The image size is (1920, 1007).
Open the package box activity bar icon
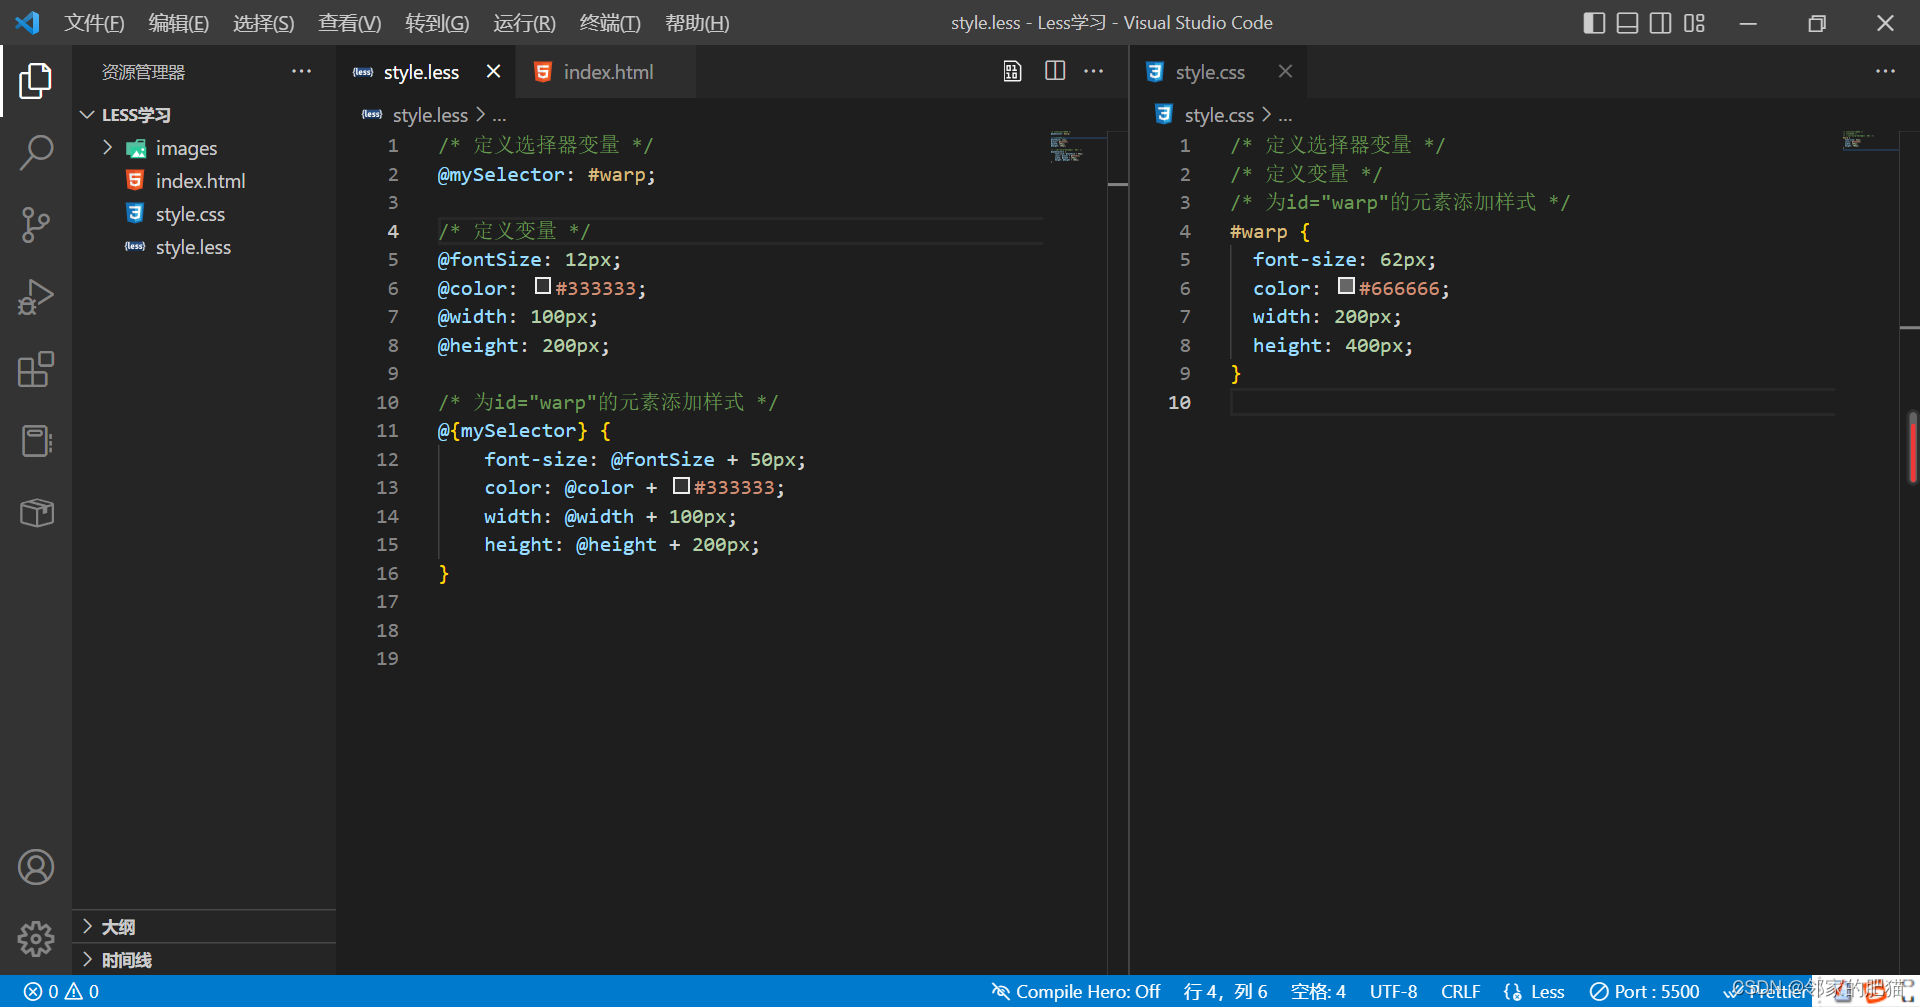(36, 513)
